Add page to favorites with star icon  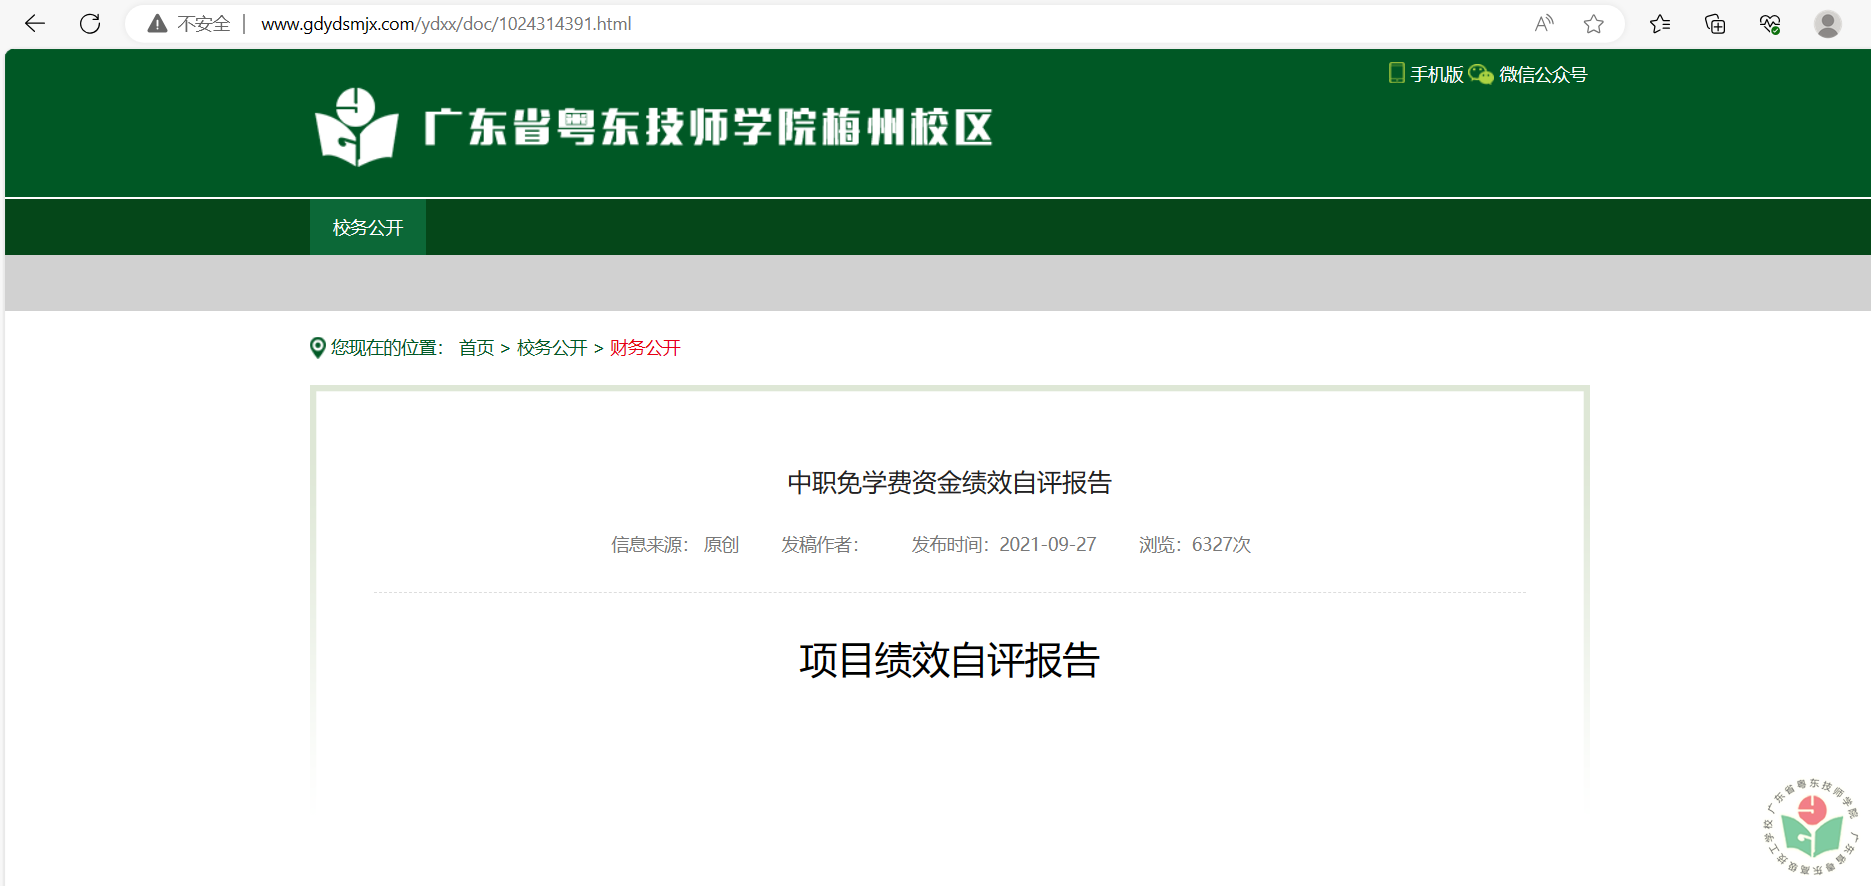tap(1594, 24)
